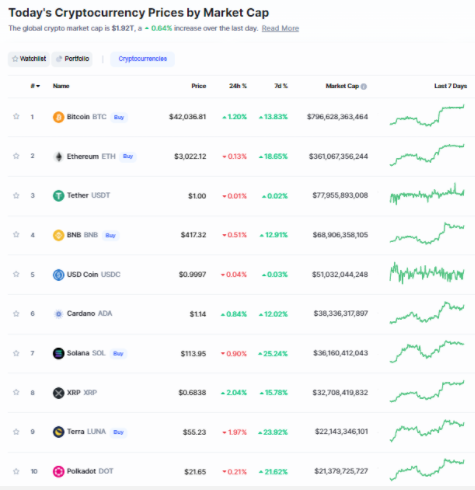The width and height of the screenshot is (475, 490).
Task: Click the Tether green T icon
Action: [x=58, y=196]
